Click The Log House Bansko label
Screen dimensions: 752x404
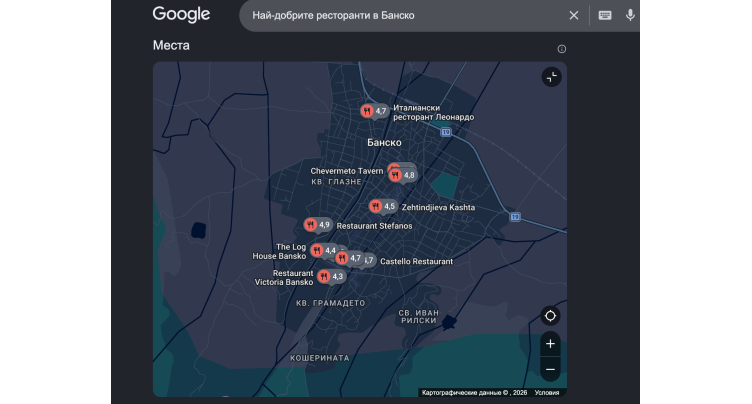pos(279,251)
